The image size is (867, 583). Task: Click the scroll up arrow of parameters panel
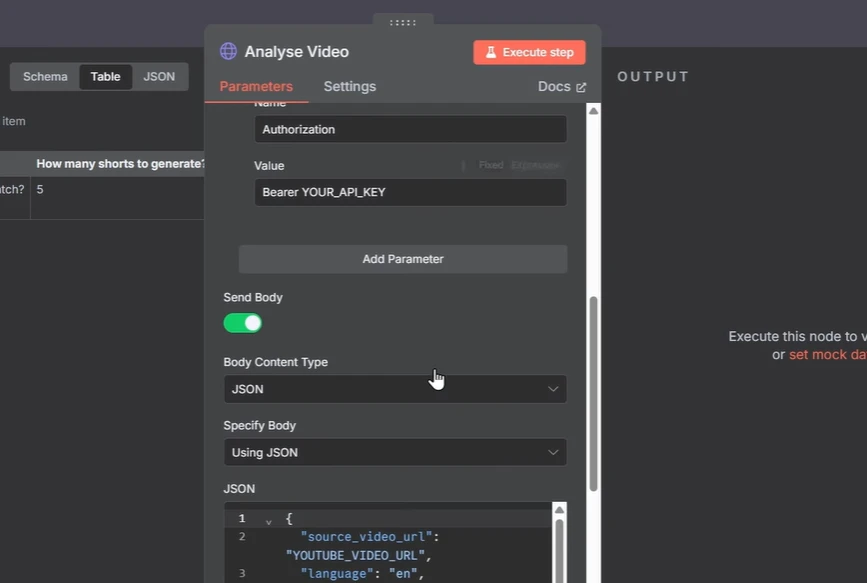(x=593, y=111)
